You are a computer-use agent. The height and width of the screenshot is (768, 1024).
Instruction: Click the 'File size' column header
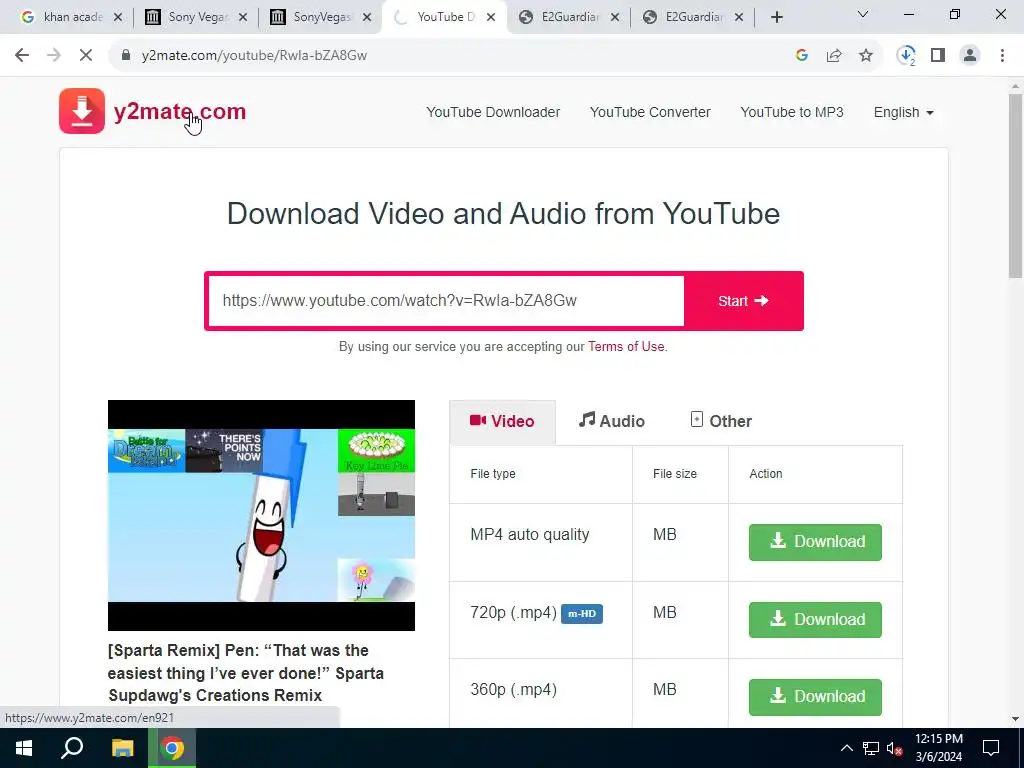(675, 474)
